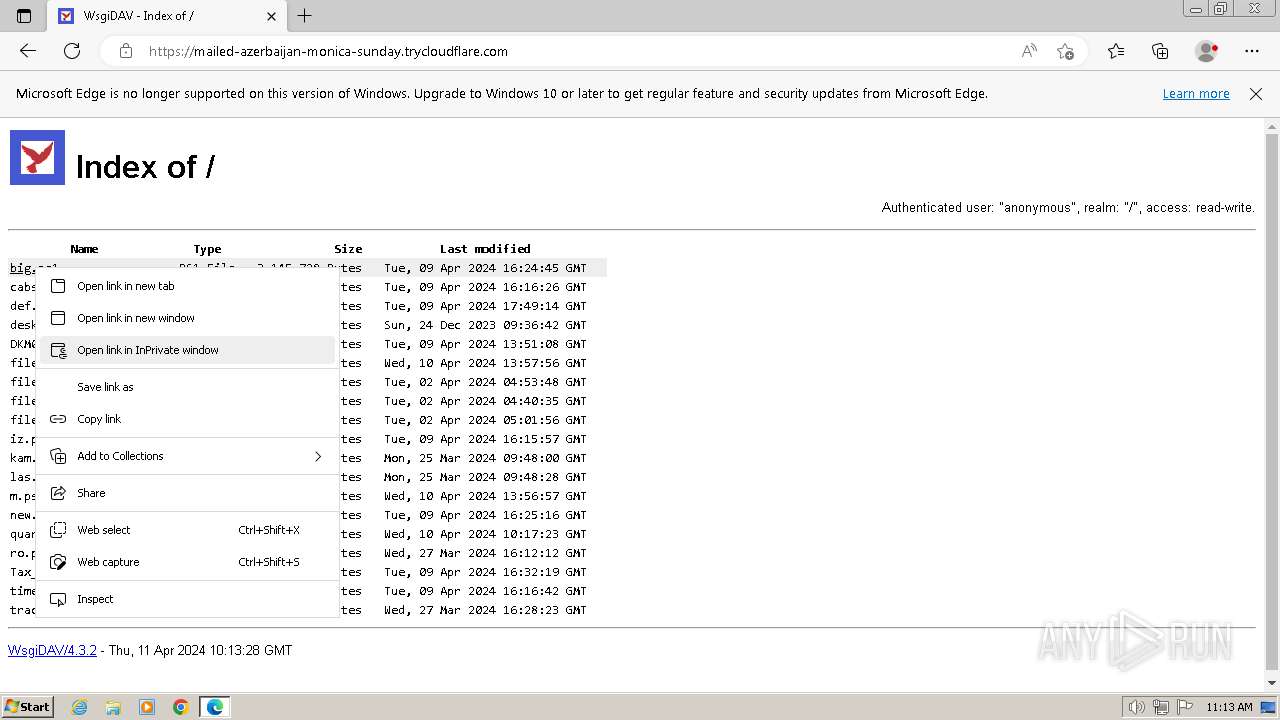Launch Internet Explorer from taskbar
Screen dimensions: 1280x720
click(x=80, y=707)
